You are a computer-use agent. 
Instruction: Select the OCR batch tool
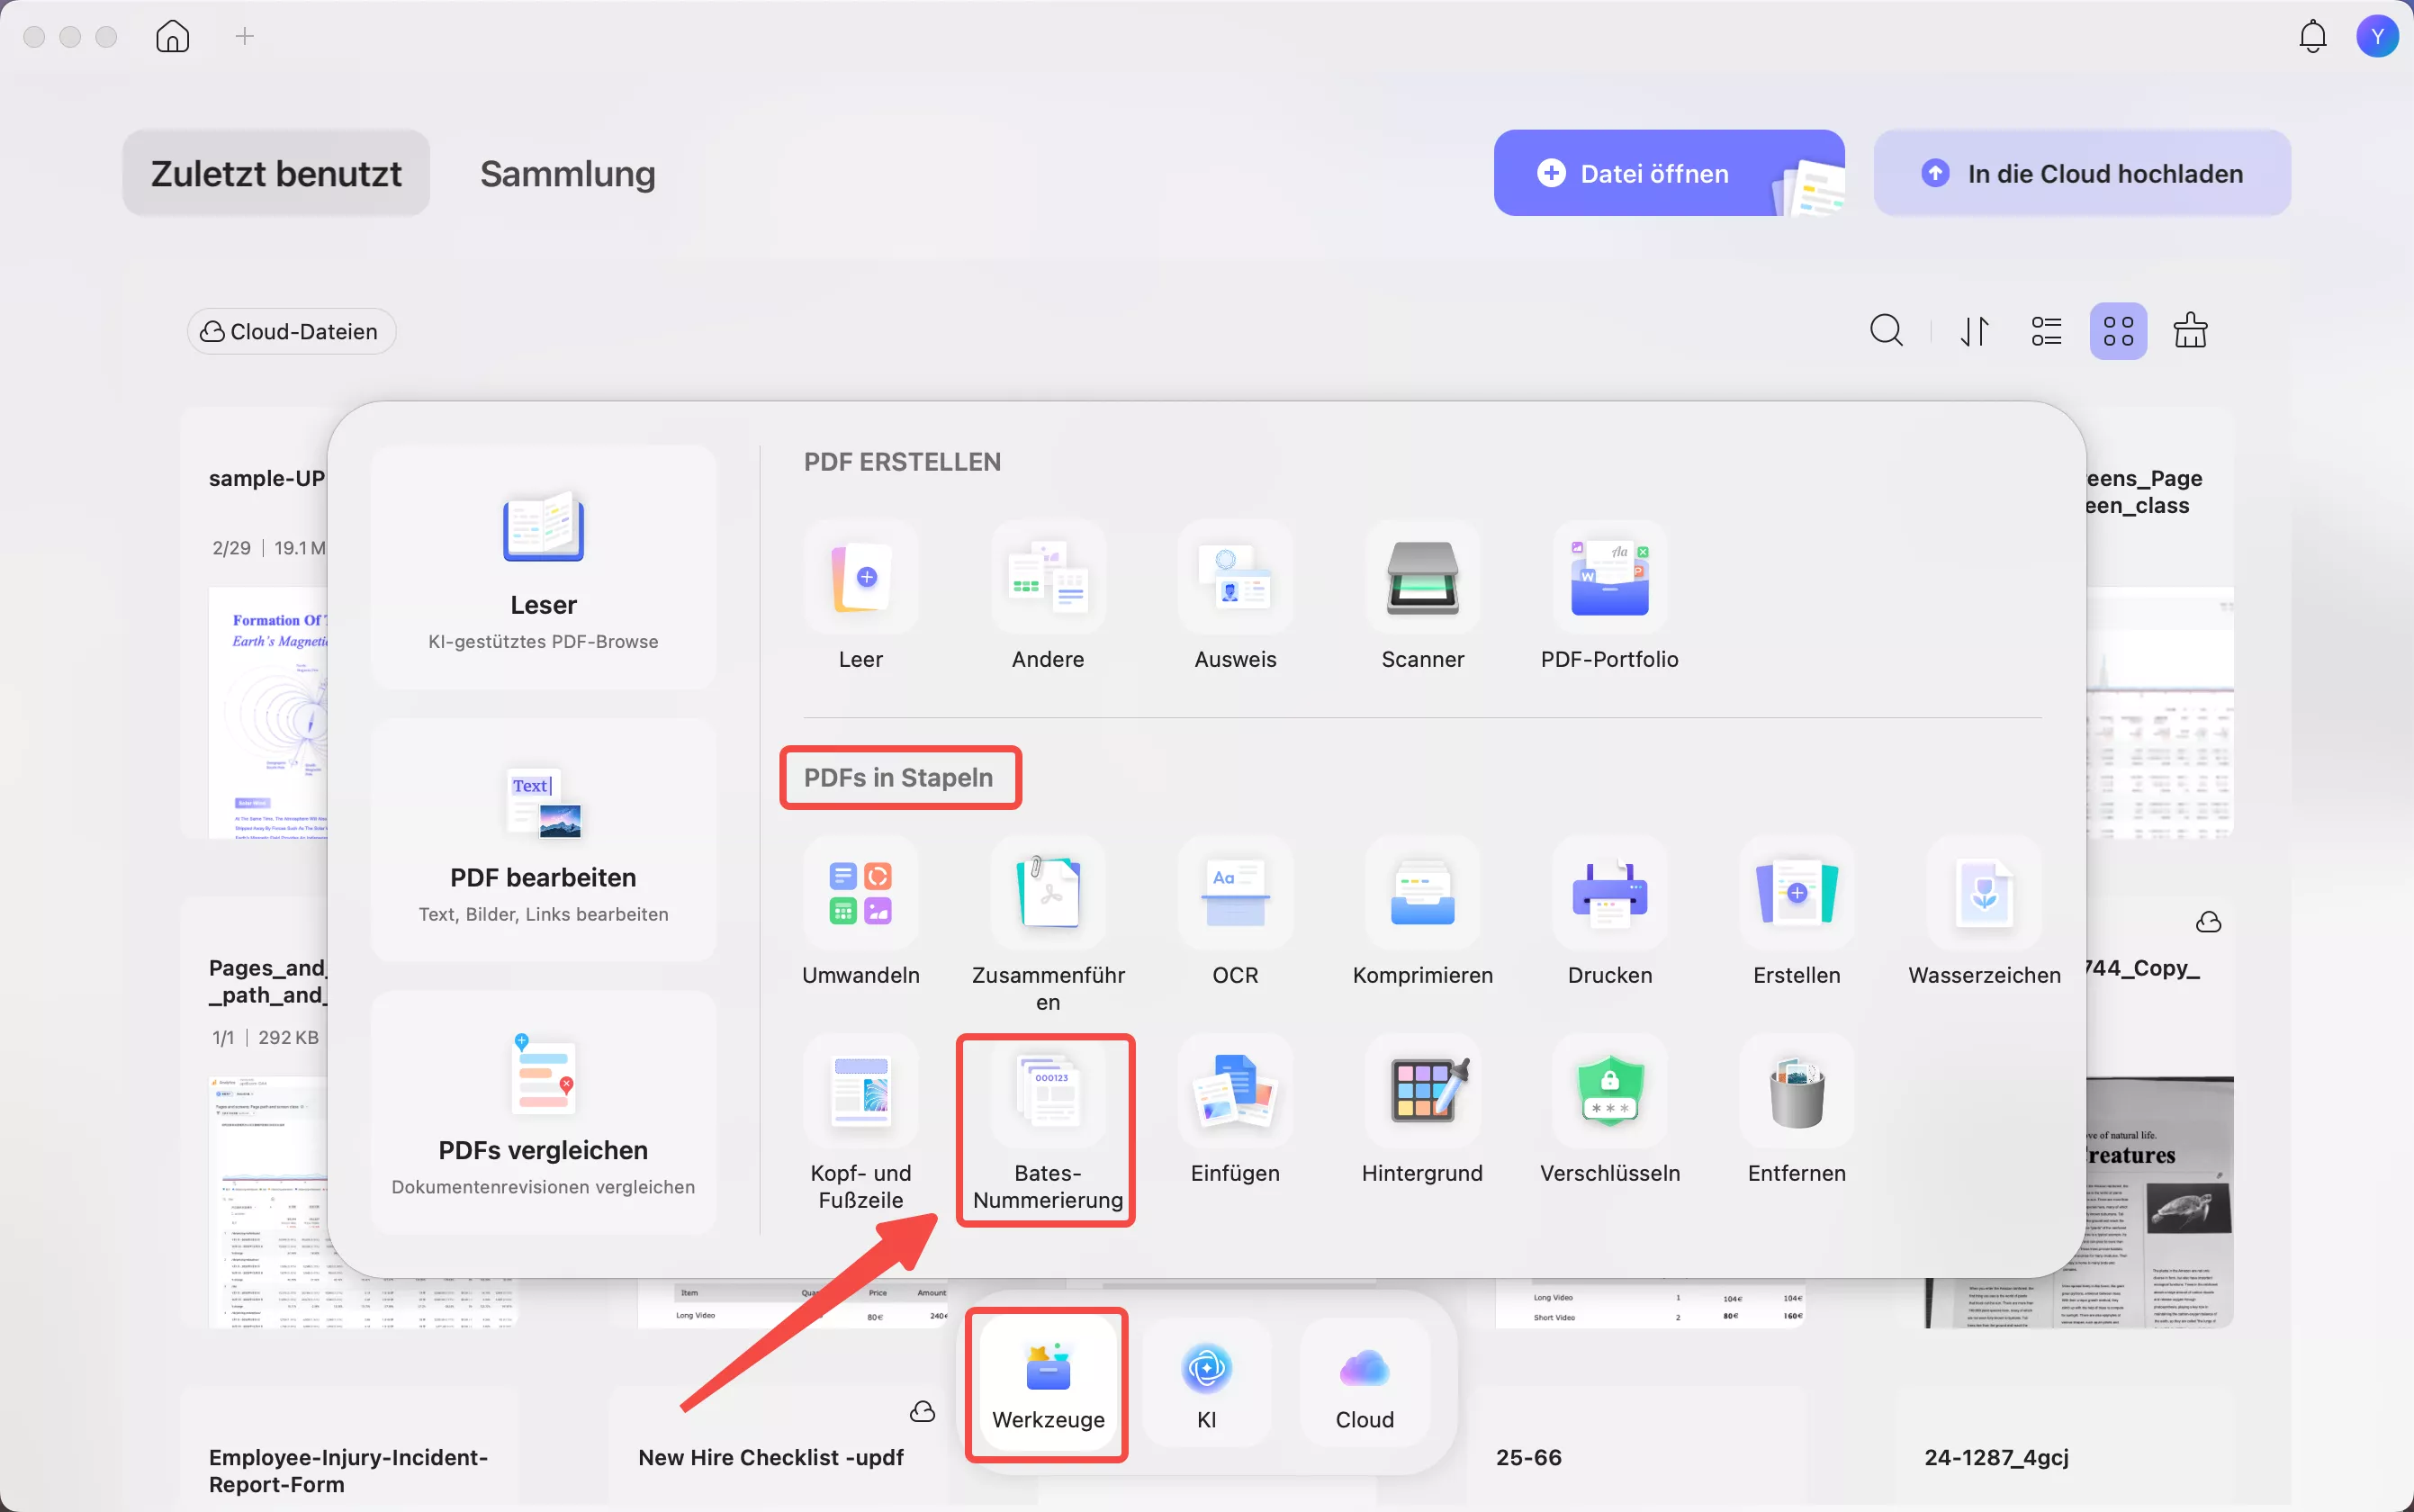(1234, 894)
